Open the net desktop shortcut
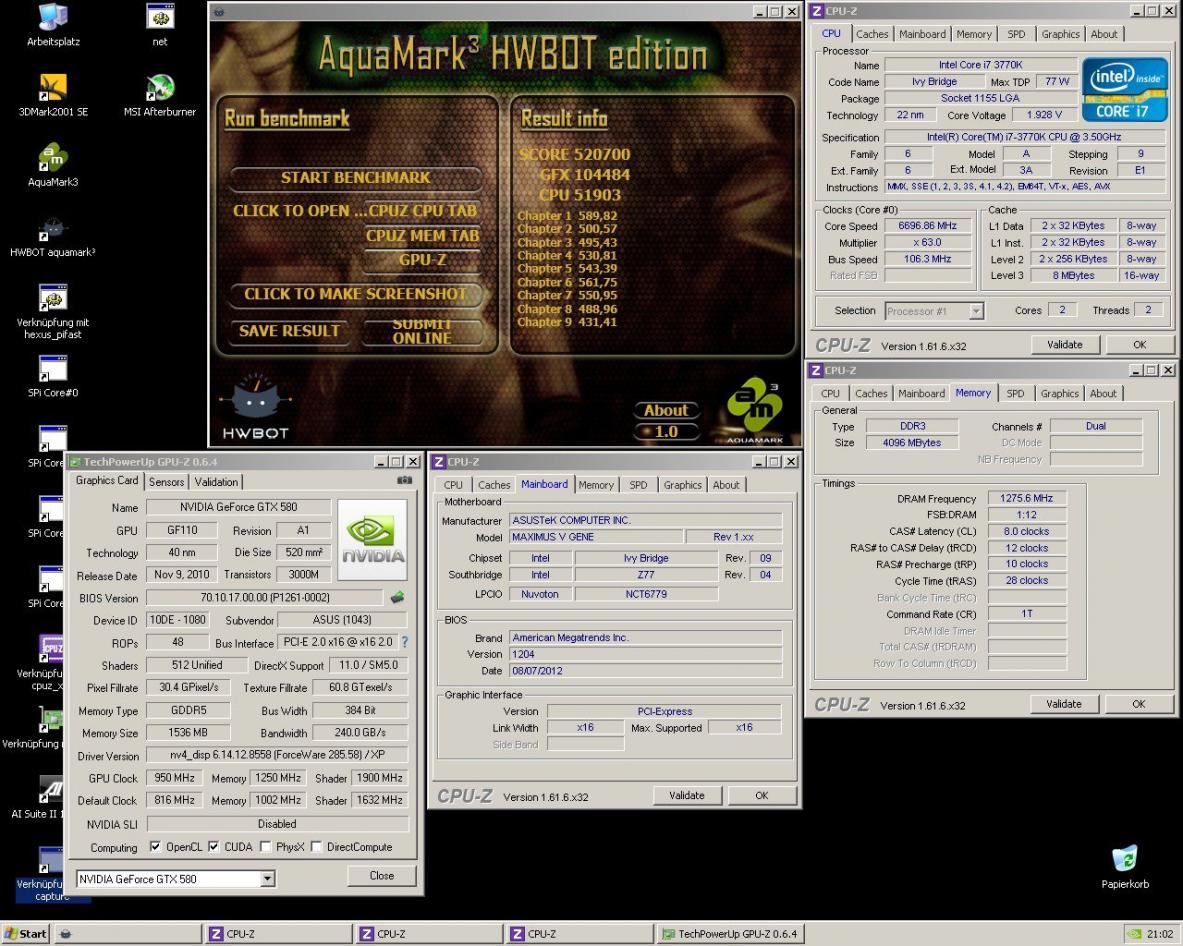 pyautogui.click(x=160, y=24)
